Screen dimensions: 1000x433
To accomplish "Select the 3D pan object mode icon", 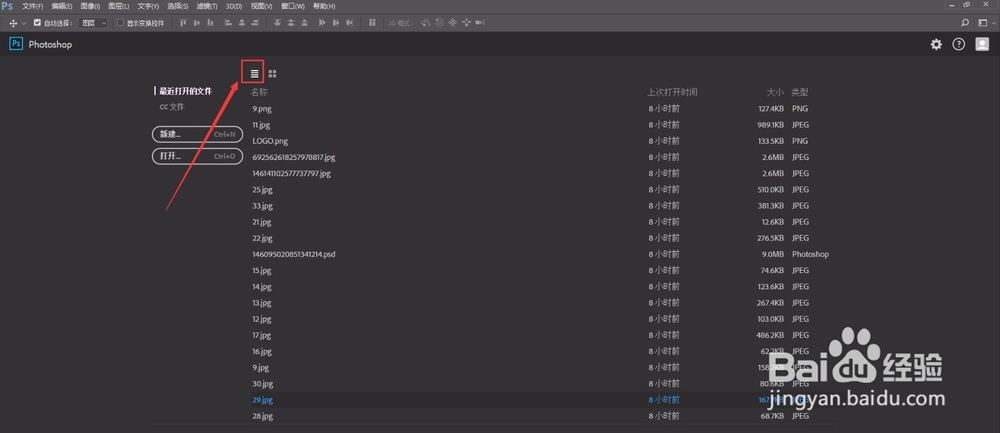I will [x=453, y=23].
